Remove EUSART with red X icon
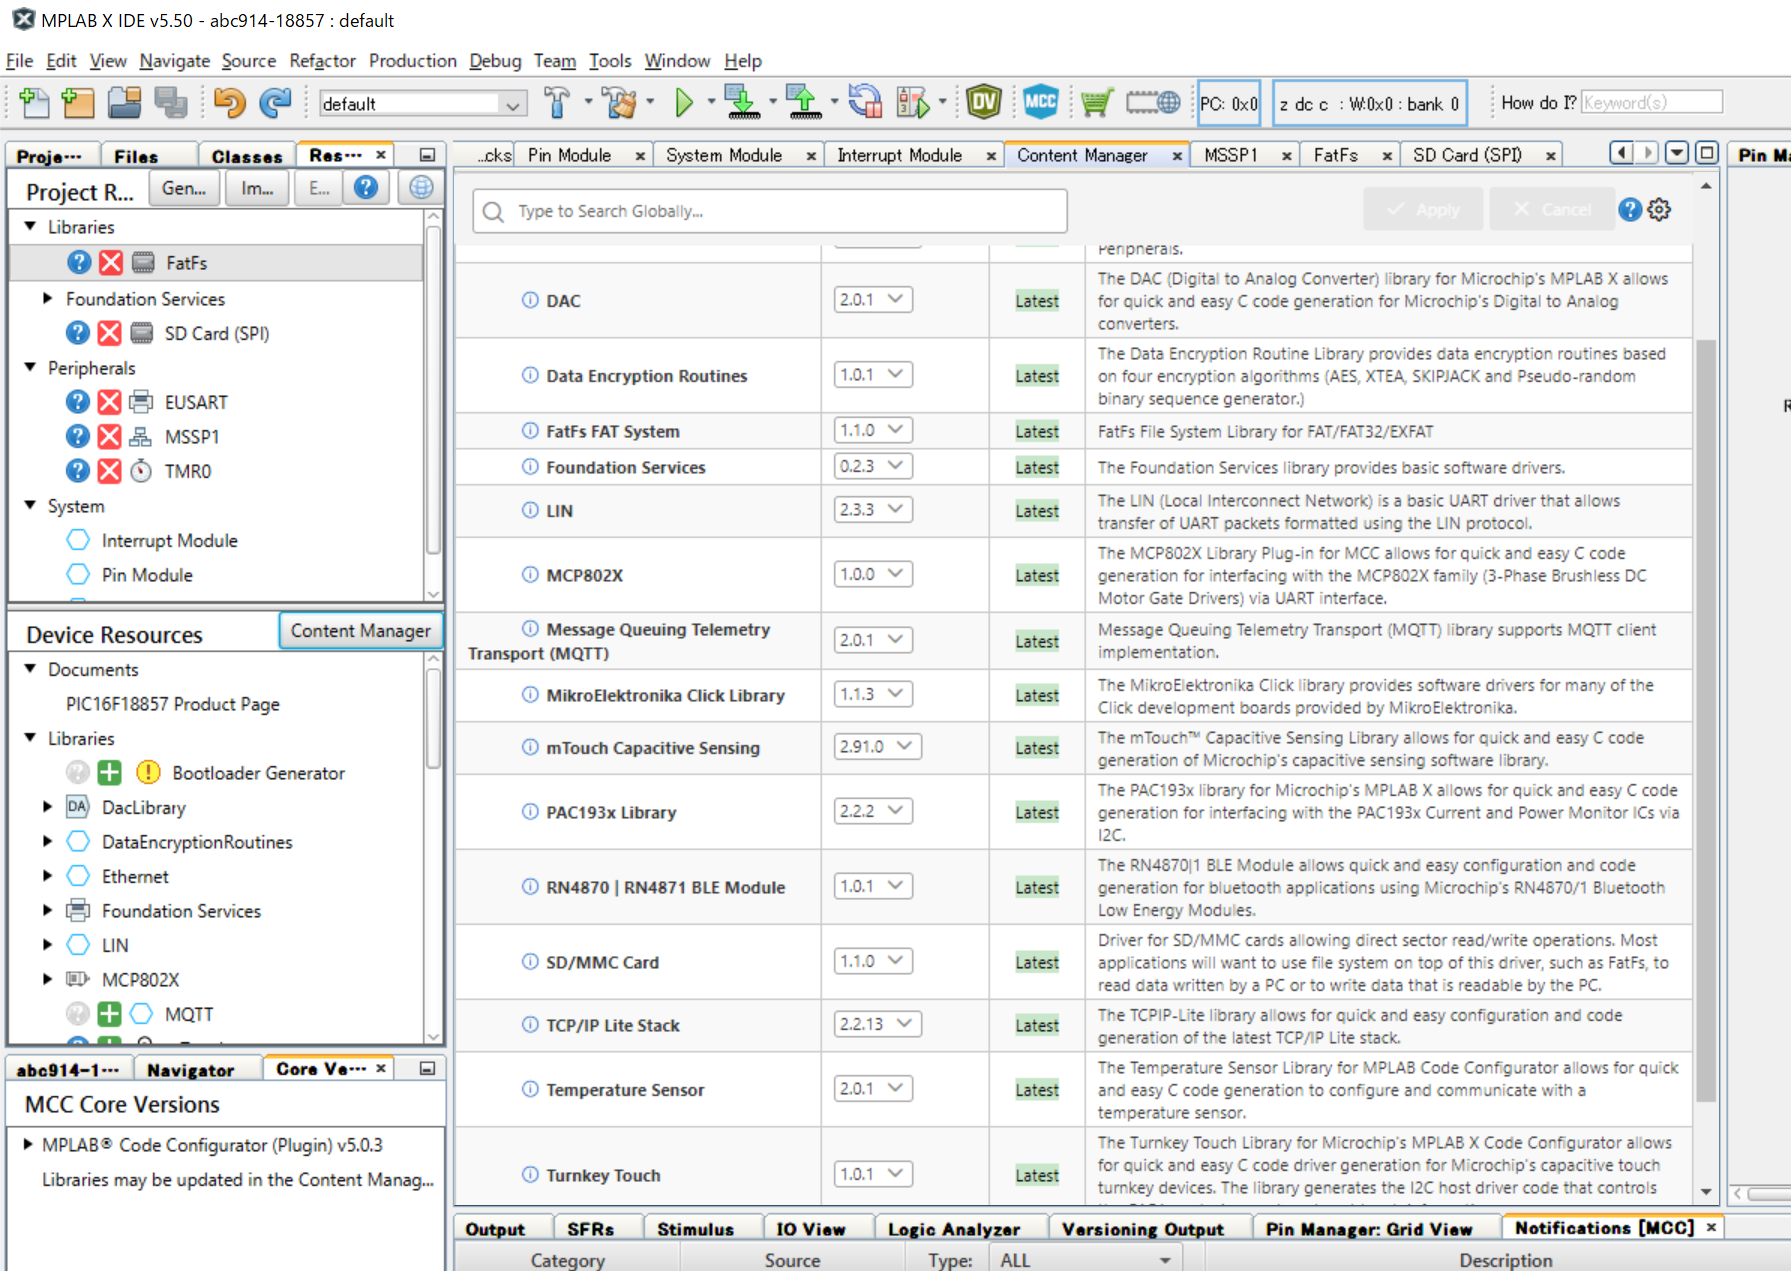 coord(110,402)
